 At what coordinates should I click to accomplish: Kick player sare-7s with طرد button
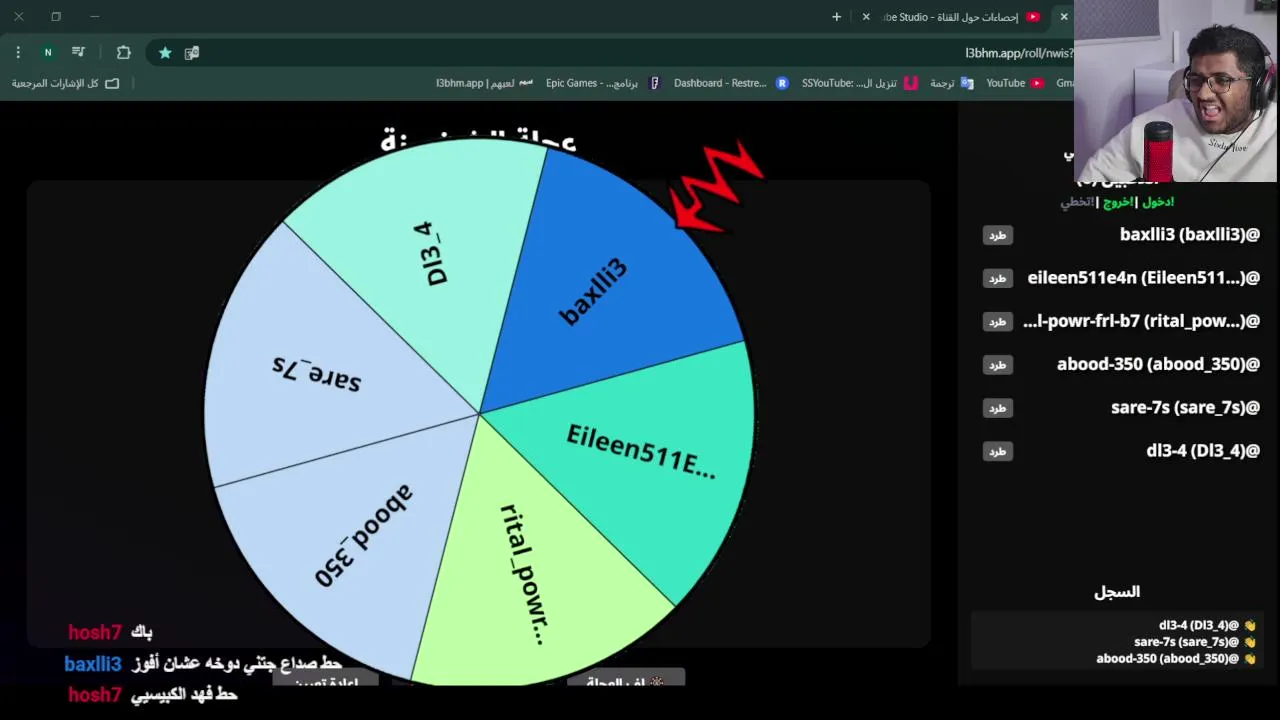point(997,408)
